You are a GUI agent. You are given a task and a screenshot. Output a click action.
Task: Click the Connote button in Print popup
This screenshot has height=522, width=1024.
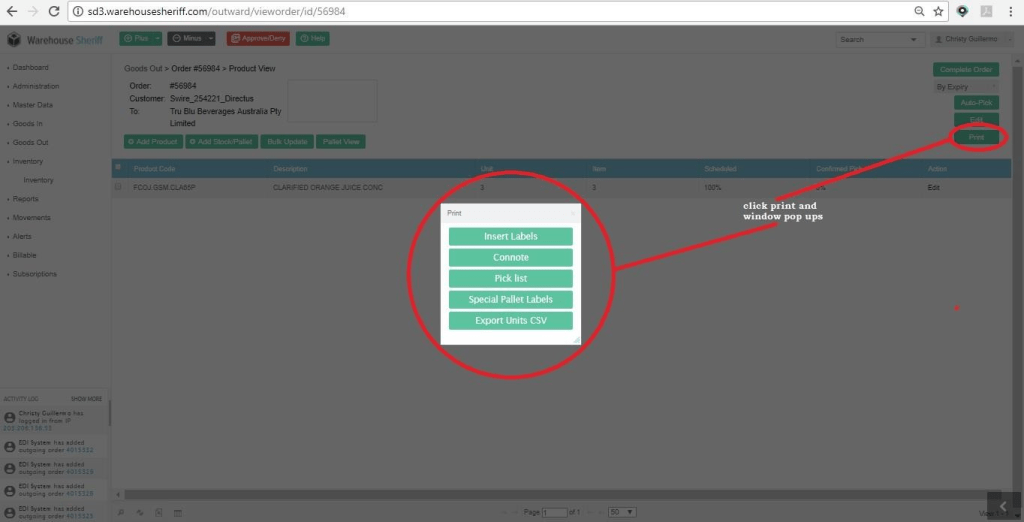click(x=510, y=258)
